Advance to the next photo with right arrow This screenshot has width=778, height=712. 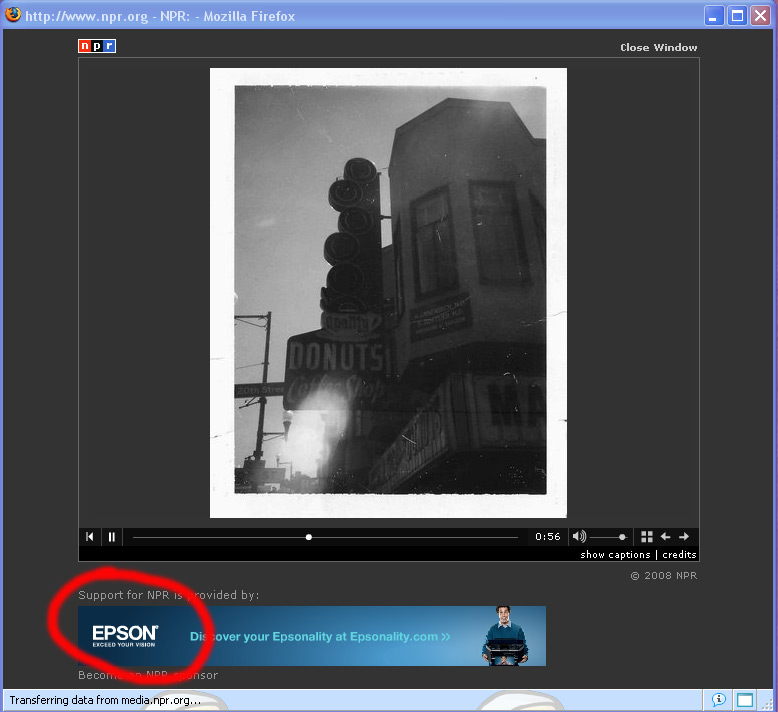click(684, 537)
